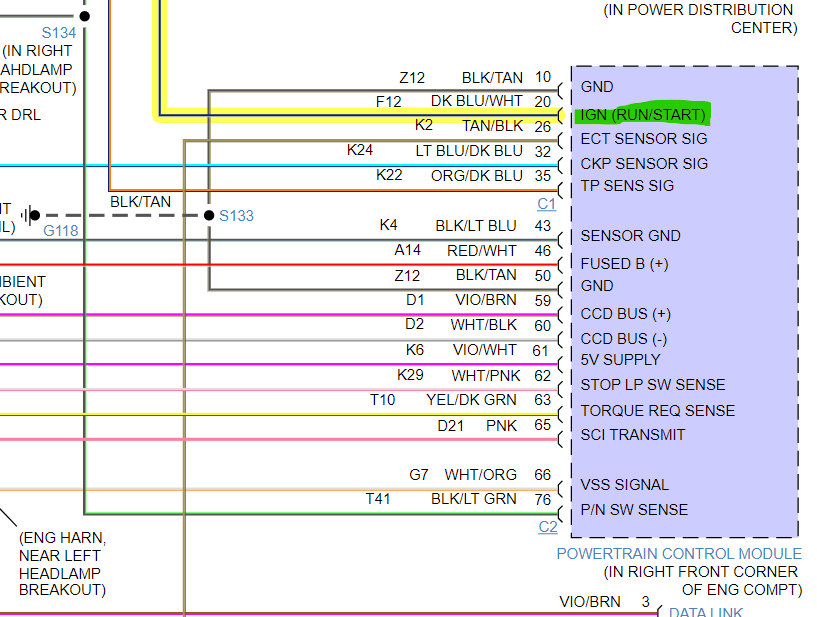
Task: Click the S134 splice dot
Action: (x=84, y=16)
